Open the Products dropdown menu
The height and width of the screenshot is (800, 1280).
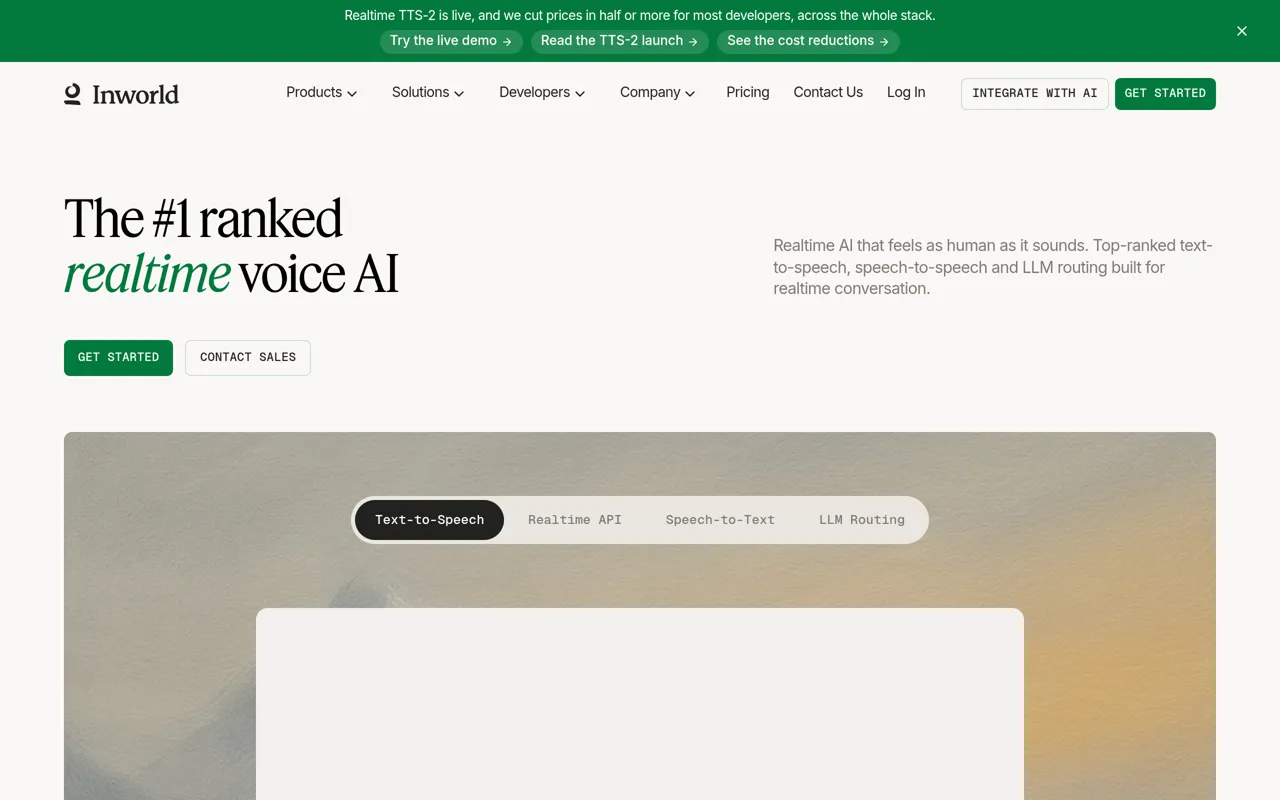pyautogui.click(x=321, y=92)
